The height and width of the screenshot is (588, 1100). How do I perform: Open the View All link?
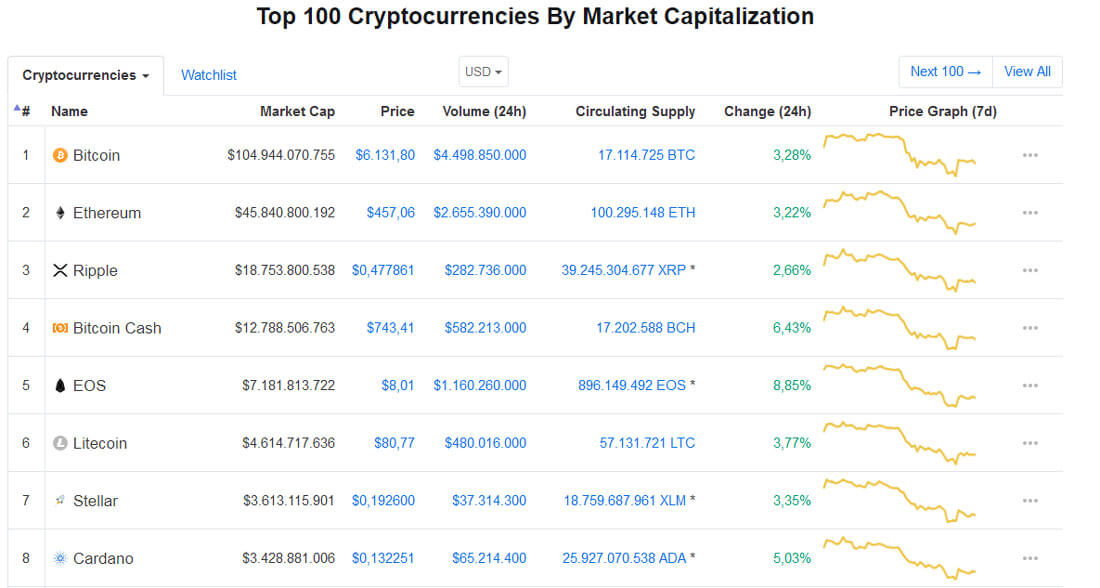[x=1027, y=71]
